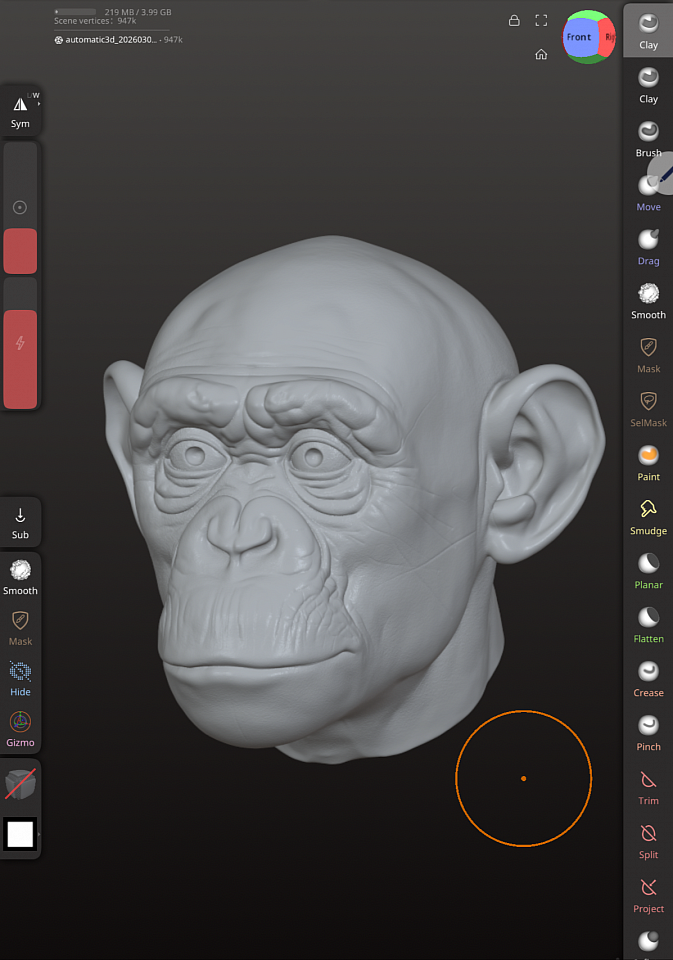Select the Drag tool
This screenshot has height=960, width=673.
point(648,246)
